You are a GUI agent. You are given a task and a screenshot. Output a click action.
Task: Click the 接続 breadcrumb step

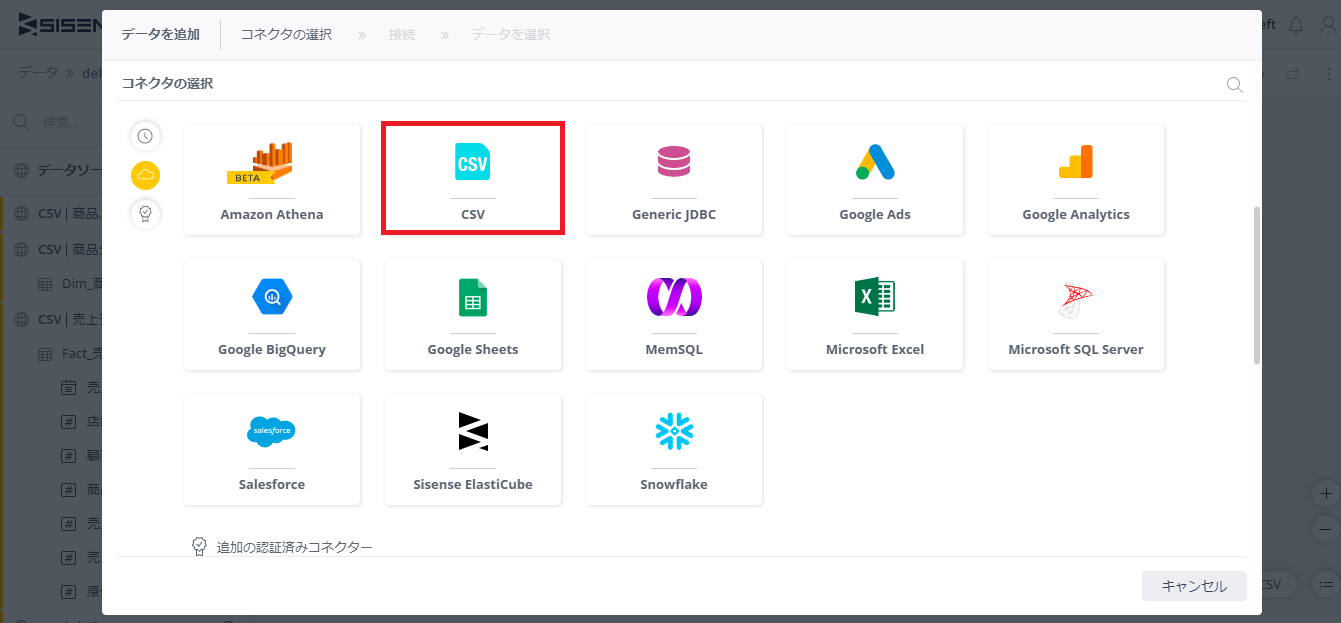402,34
